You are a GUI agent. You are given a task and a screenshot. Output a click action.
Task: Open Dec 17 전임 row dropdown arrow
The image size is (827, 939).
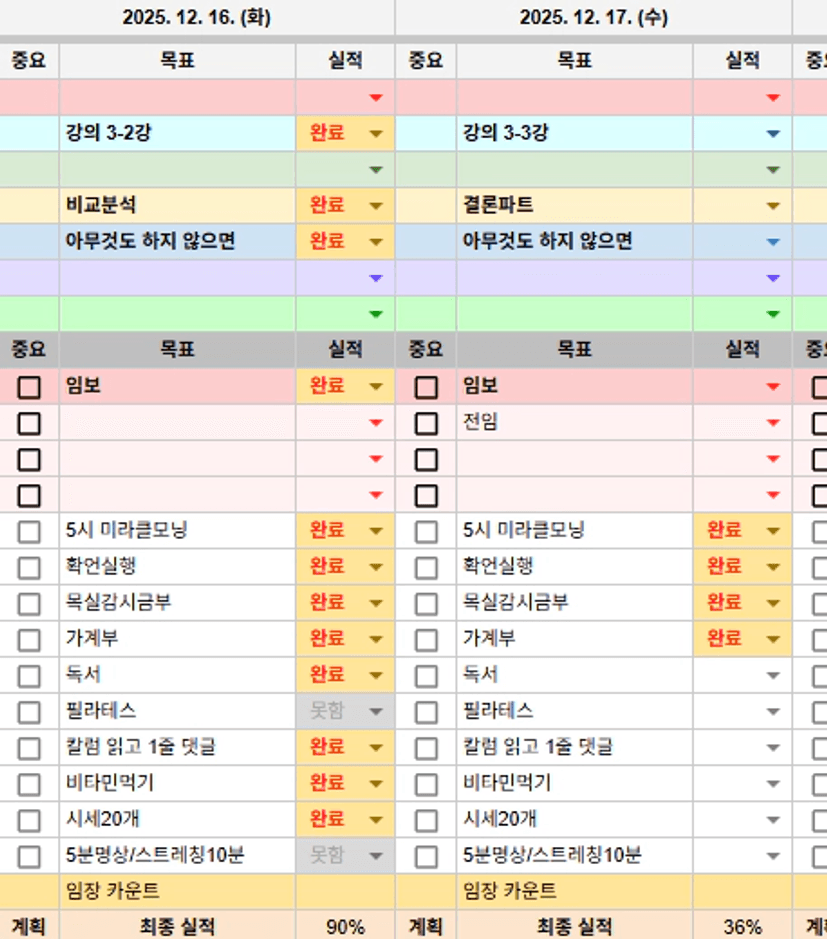tap(772, 423)
